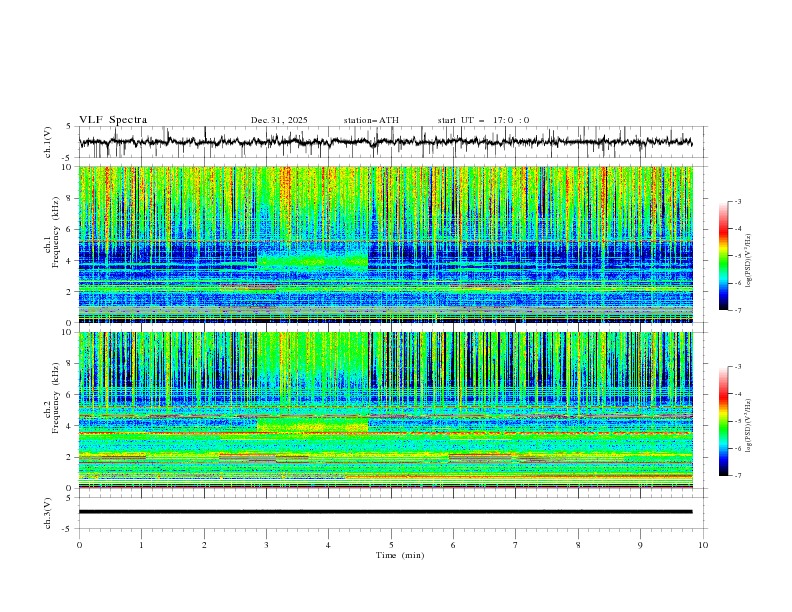Screen dimensions: 792x612
Task: Click the lower log(PSD) color bar
Action: 723,420
